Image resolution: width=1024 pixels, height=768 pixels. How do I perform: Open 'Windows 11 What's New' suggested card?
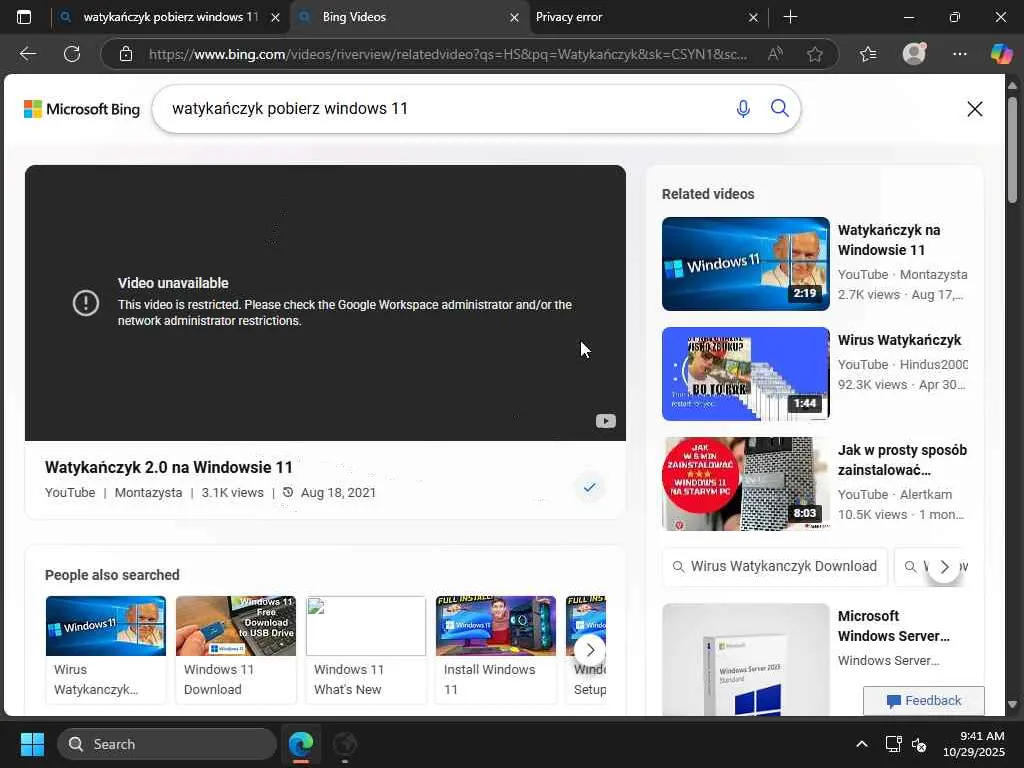(366, 649)
